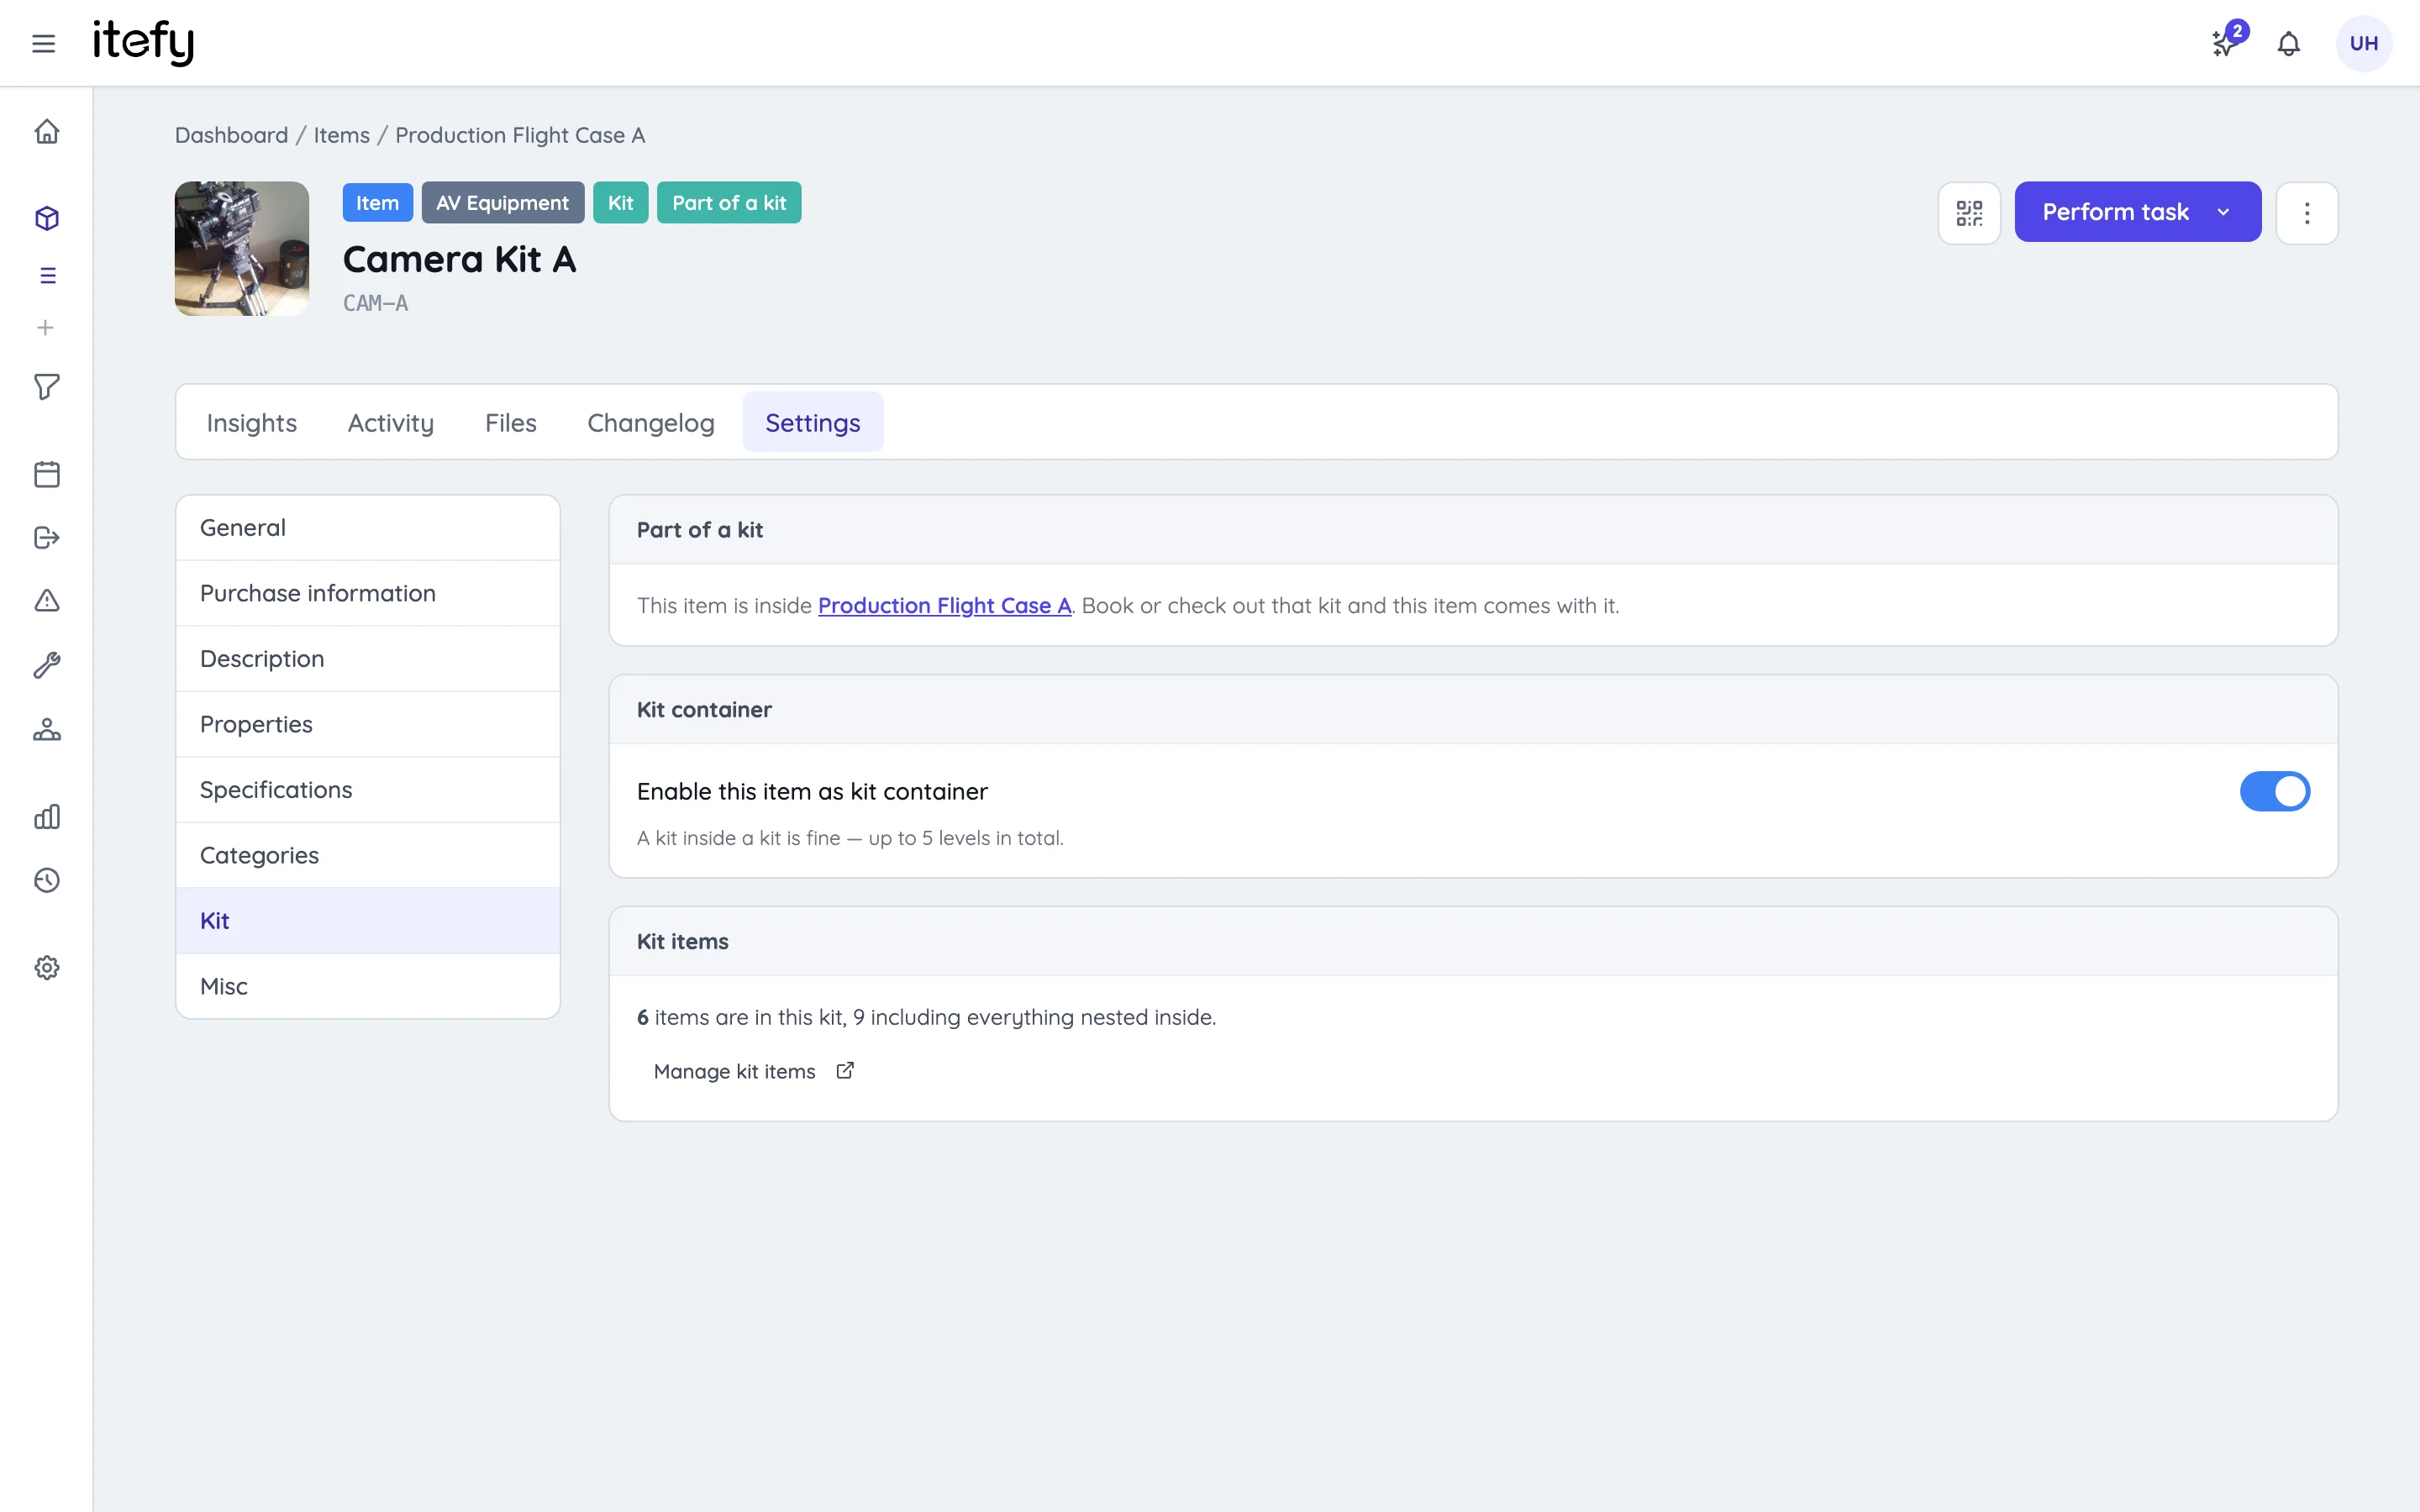Open the warning triangle sidebar icon
The width and height of the screenshot is (2420, 1512).
pos(47,601)
